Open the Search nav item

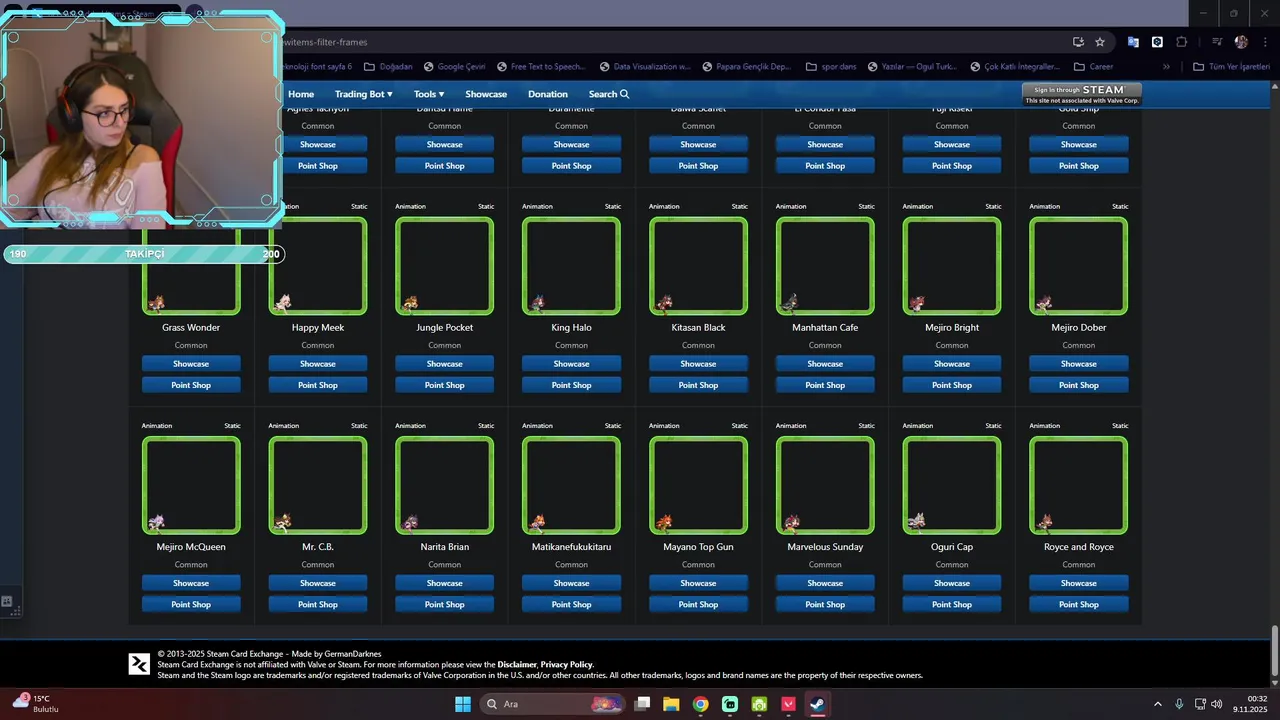point(609,94)
